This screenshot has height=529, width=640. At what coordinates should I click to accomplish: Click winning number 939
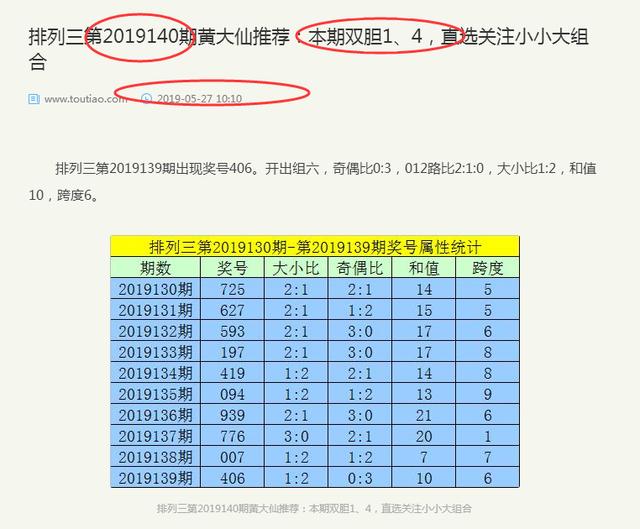[232, 415]
